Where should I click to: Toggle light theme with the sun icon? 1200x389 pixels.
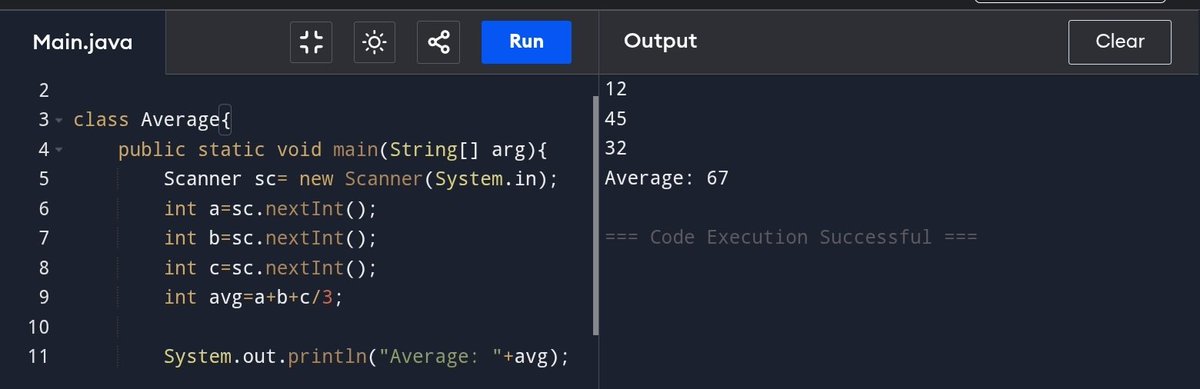tap(375, 42)
